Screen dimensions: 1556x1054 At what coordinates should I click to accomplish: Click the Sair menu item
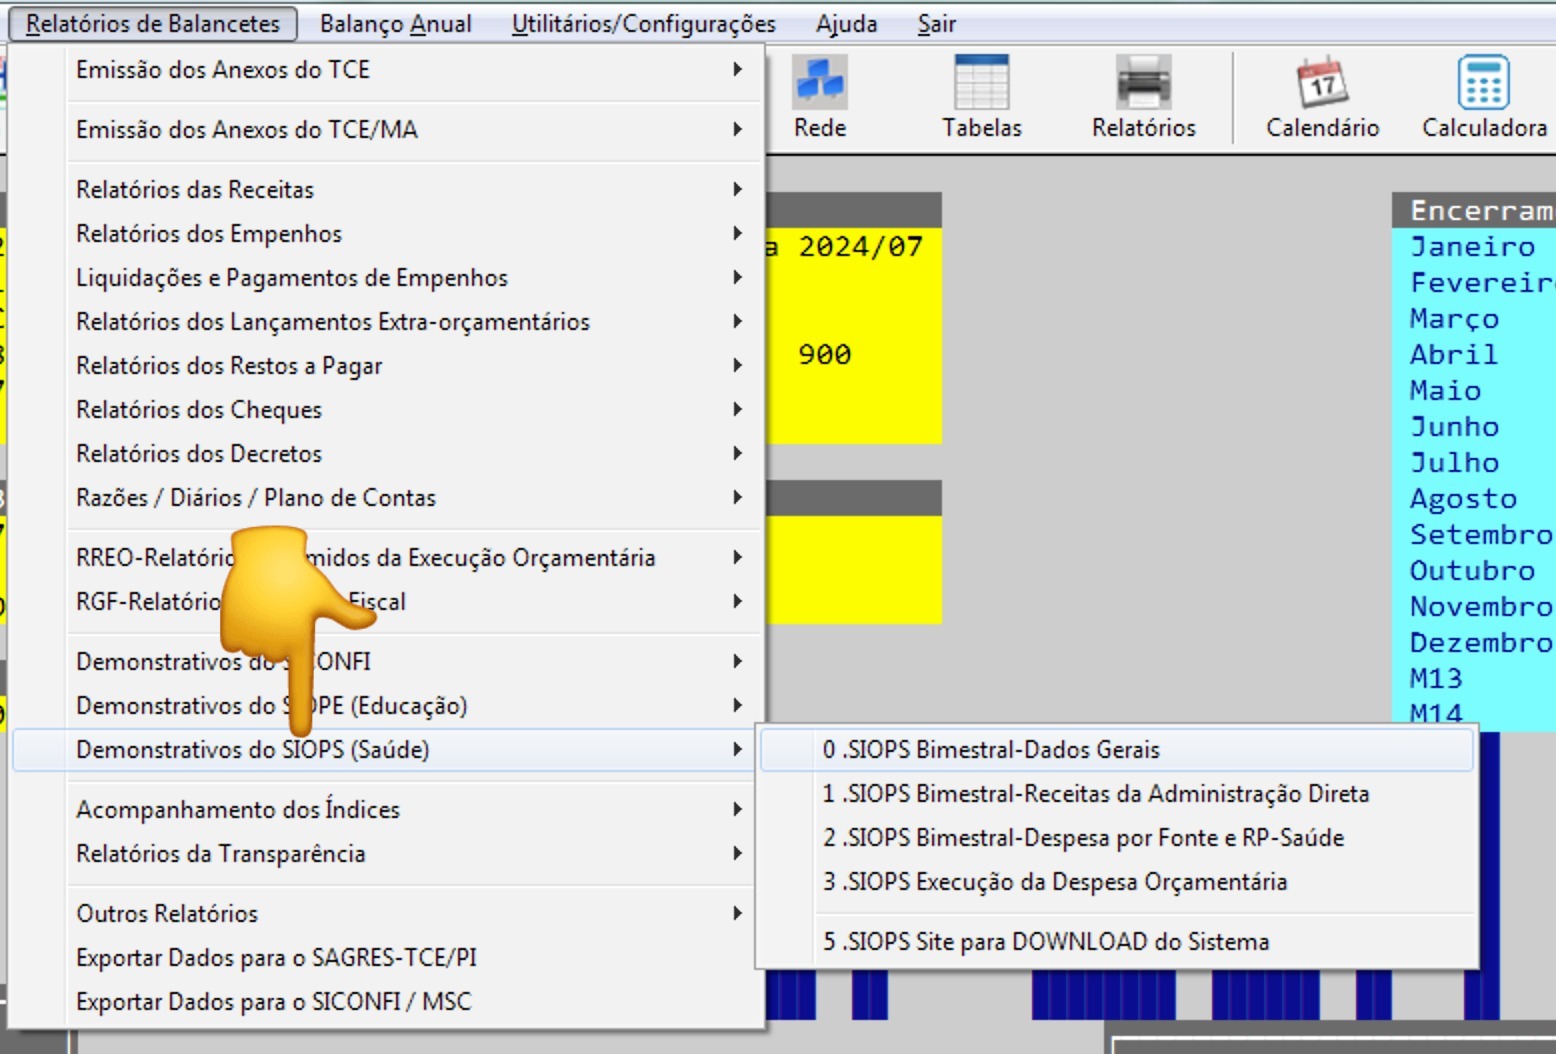pyautogui.click(x=937, y=23)
